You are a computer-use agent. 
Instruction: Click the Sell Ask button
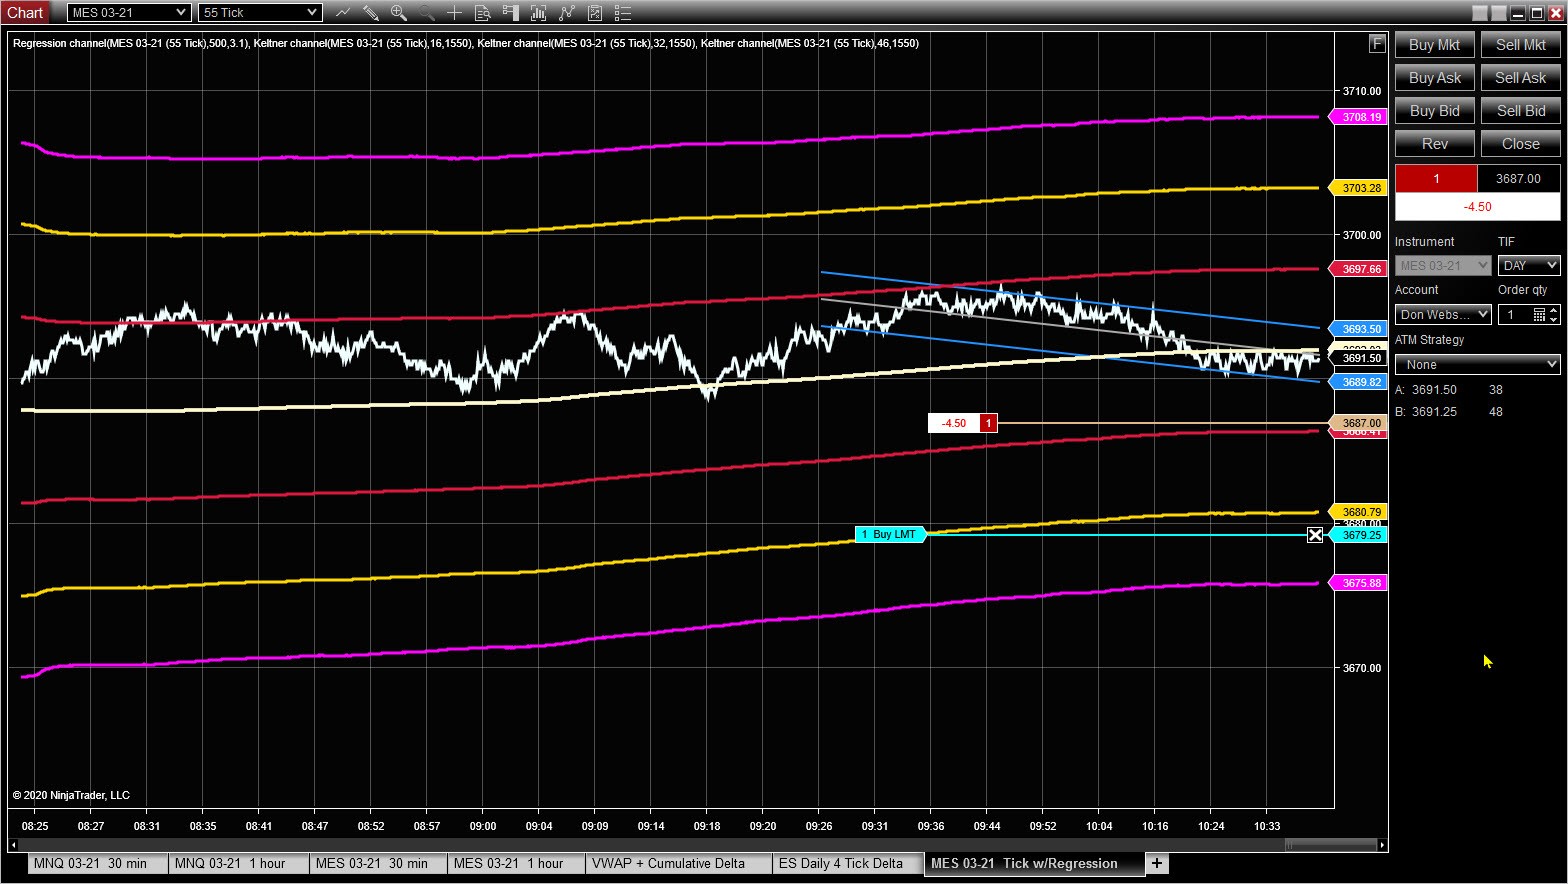click(x=1520, y=78)
